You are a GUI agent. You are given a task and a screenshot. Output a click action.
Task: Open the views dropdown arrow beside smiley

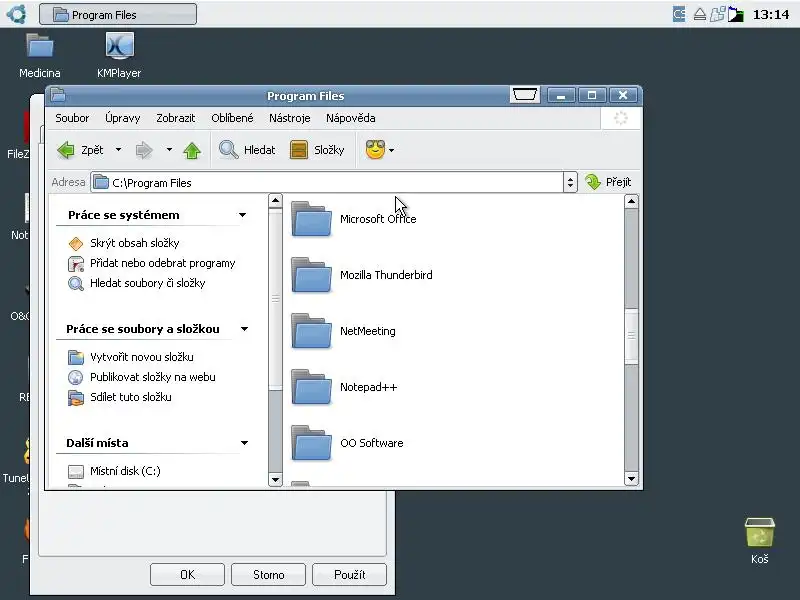click(391, 151)
